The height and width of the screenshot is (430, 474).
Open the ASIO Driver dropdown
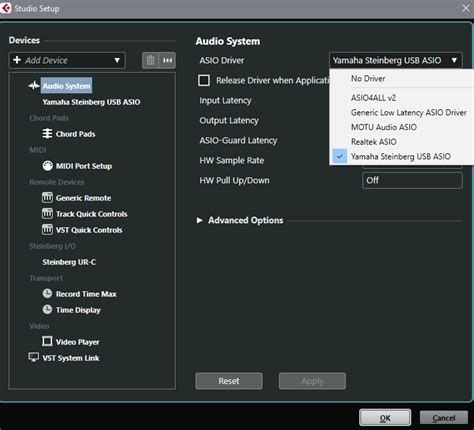click(x=396, y=60)
